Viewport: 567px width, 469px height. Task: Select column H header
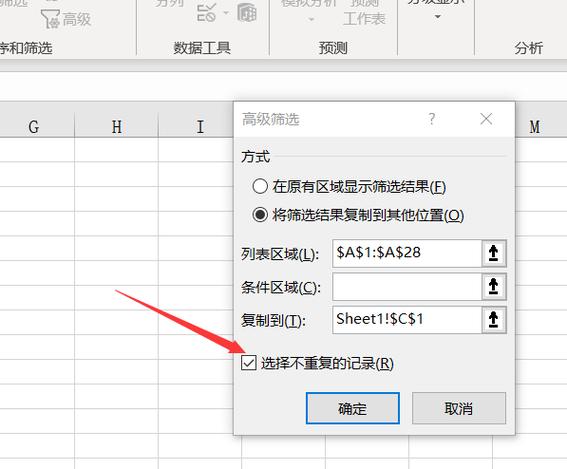(116, 127)
